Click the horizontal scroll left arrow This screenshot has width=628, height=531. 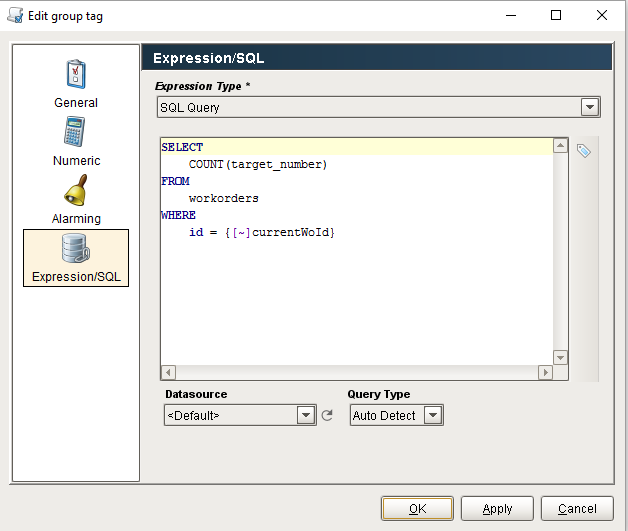(168, 372)
